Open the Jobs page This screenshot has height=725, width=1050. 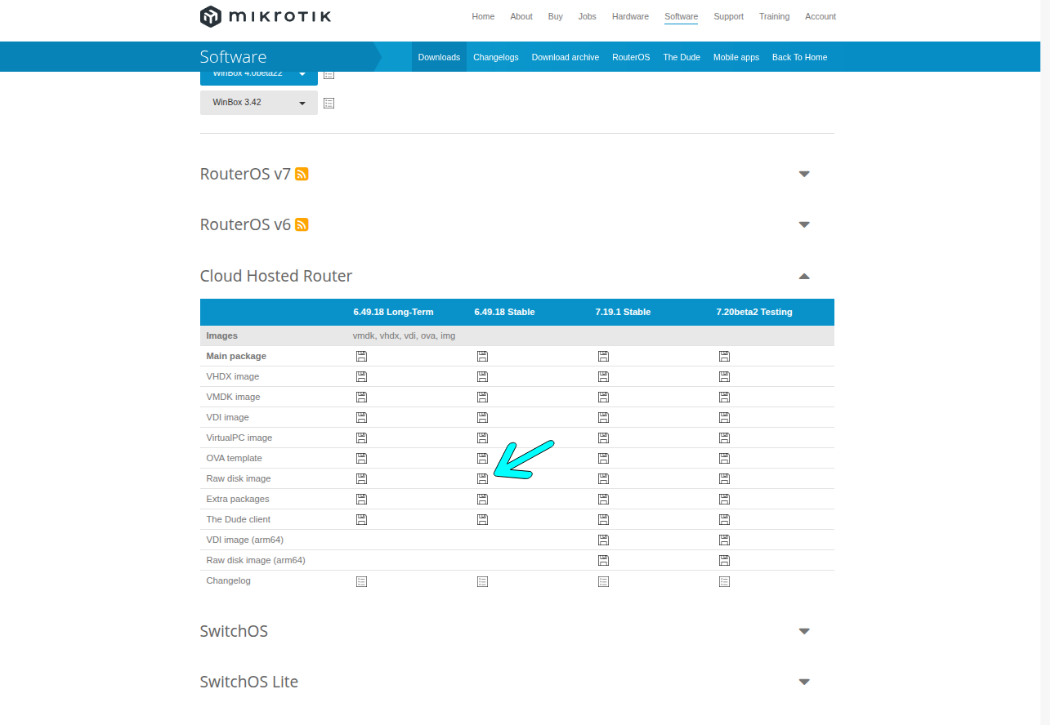pos(587,16)
